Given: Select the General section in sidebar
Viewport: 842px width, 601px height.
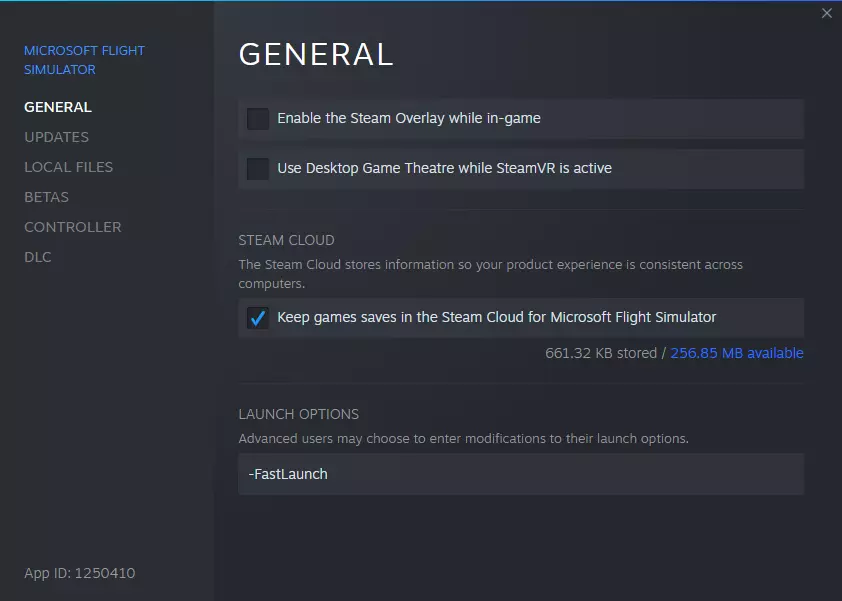Looking at the screenshot, I should click(x=58, y=107).
